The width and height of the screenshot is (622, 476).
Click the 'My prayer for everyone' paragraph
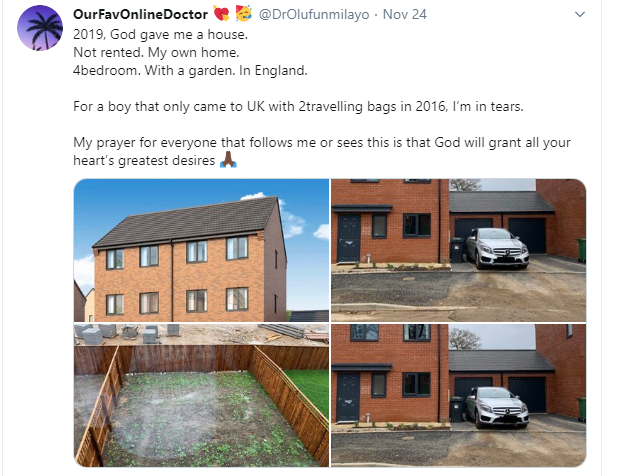(x=322, y=151)
